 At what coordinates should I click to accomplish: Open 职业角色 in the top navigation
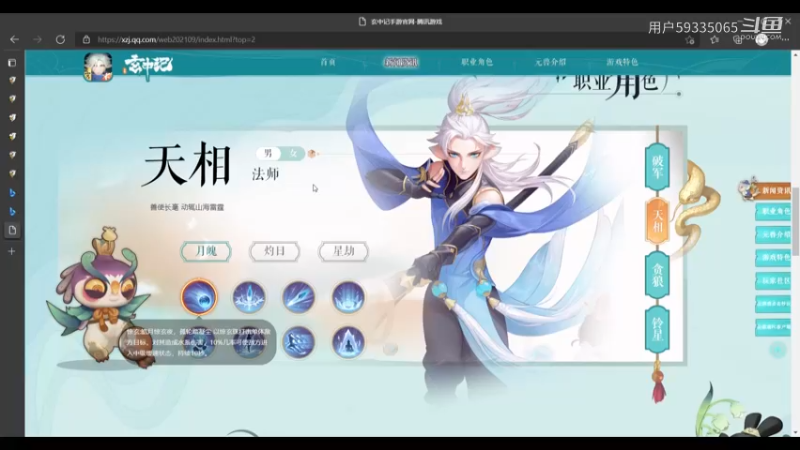click(477, 62)
